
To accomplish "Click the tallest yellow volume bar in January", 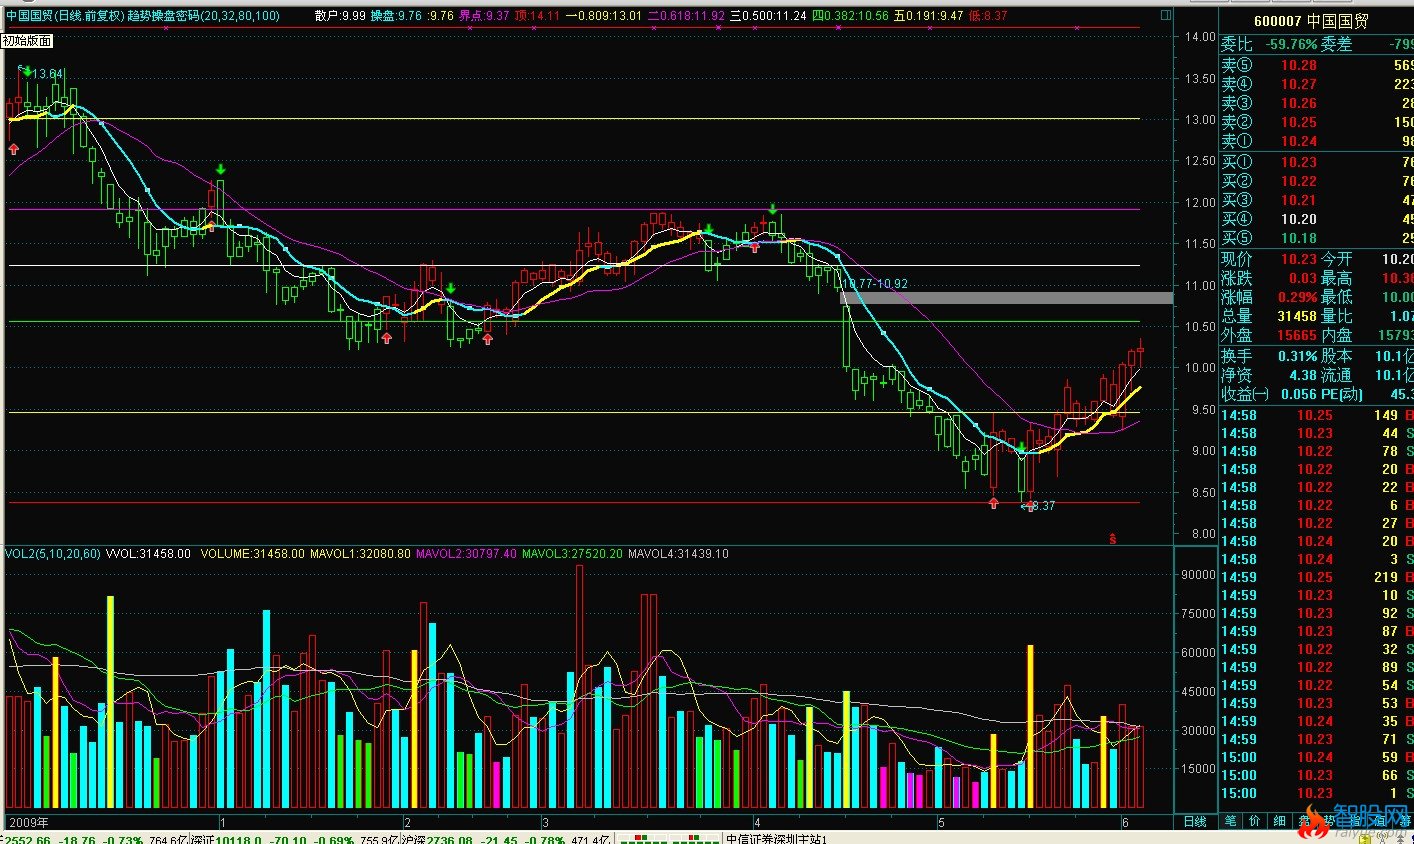I will pyautogui.click(x=110, y=702).
